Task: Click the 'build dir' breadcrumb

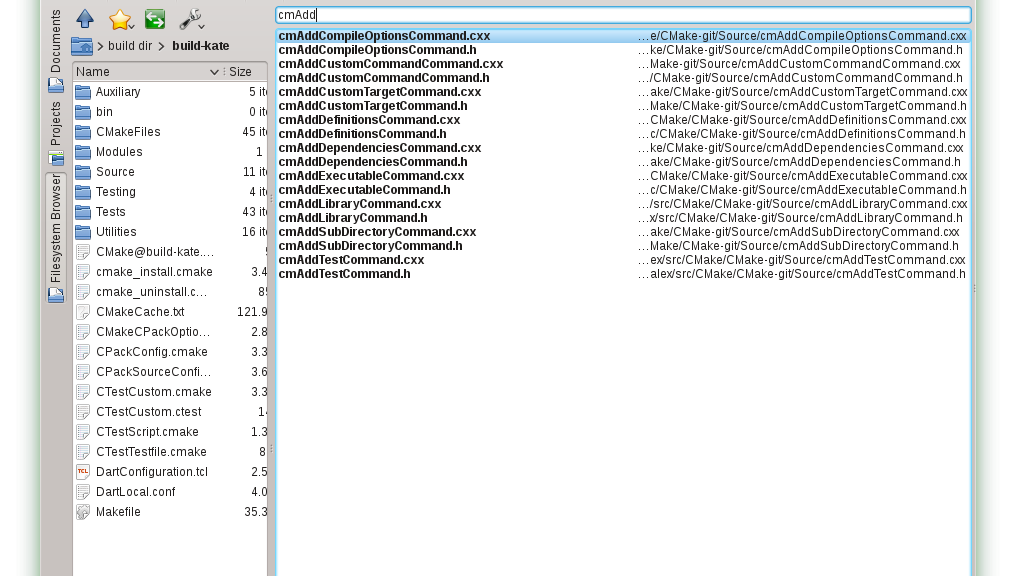Action: click(129, 46)
